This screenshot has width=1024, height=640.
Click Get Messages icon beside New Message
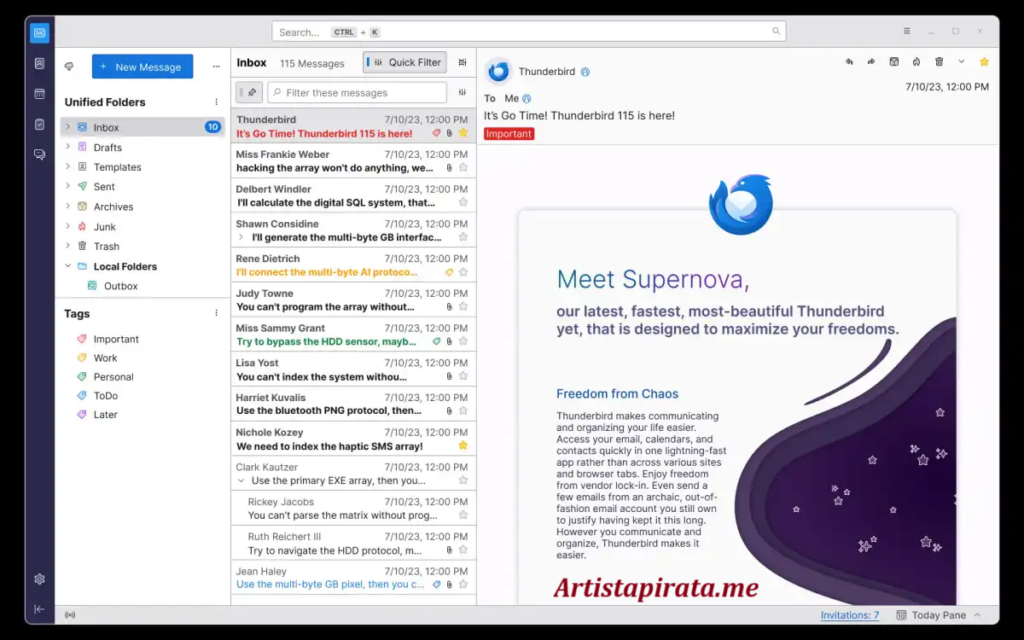pyautogui.click(x=69, y=67)
